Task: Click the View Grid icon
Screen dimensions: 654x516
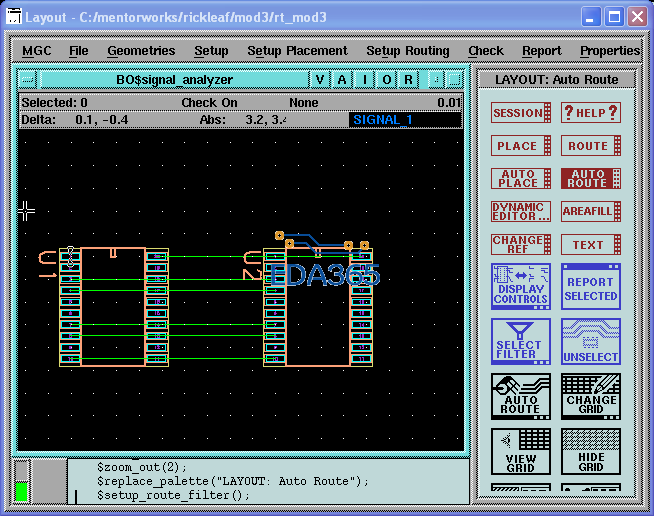Action: pos(520,451)
